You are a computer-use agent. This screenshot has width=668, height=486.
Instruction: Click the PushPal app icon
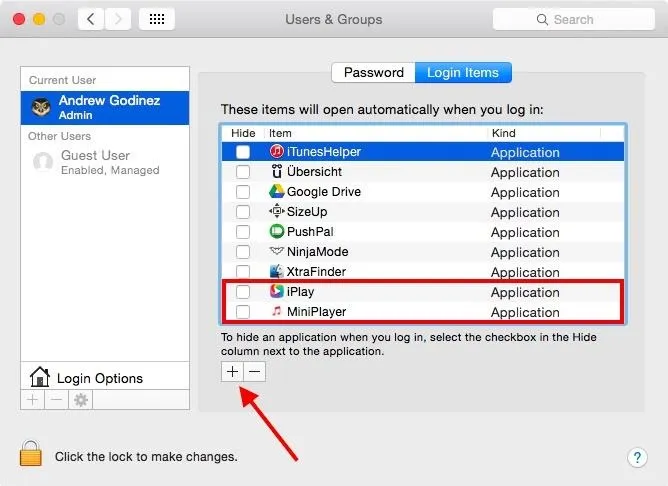click(x=277, y=231)
